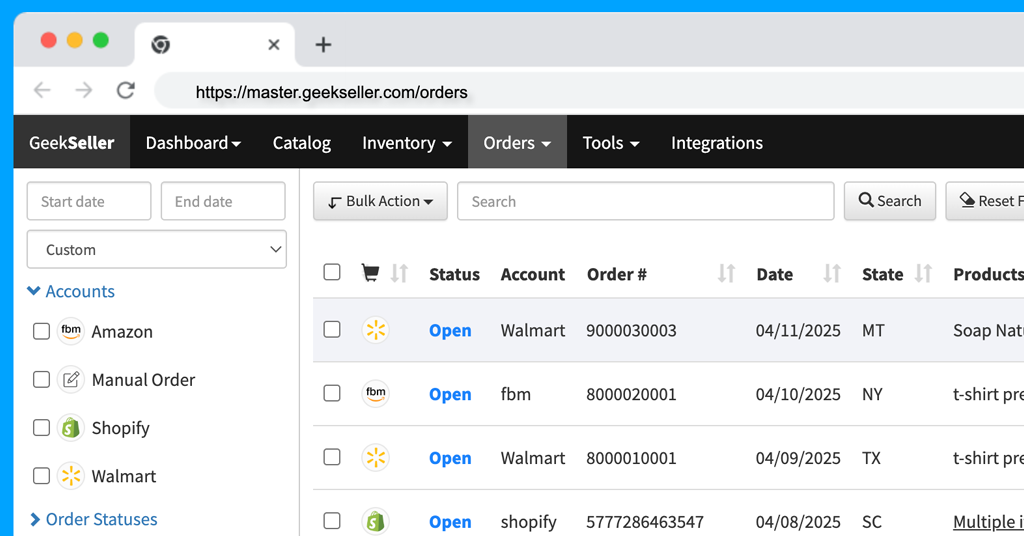
Task: Click the Chrome favicon on tab
Action: (x=161, y=44)
